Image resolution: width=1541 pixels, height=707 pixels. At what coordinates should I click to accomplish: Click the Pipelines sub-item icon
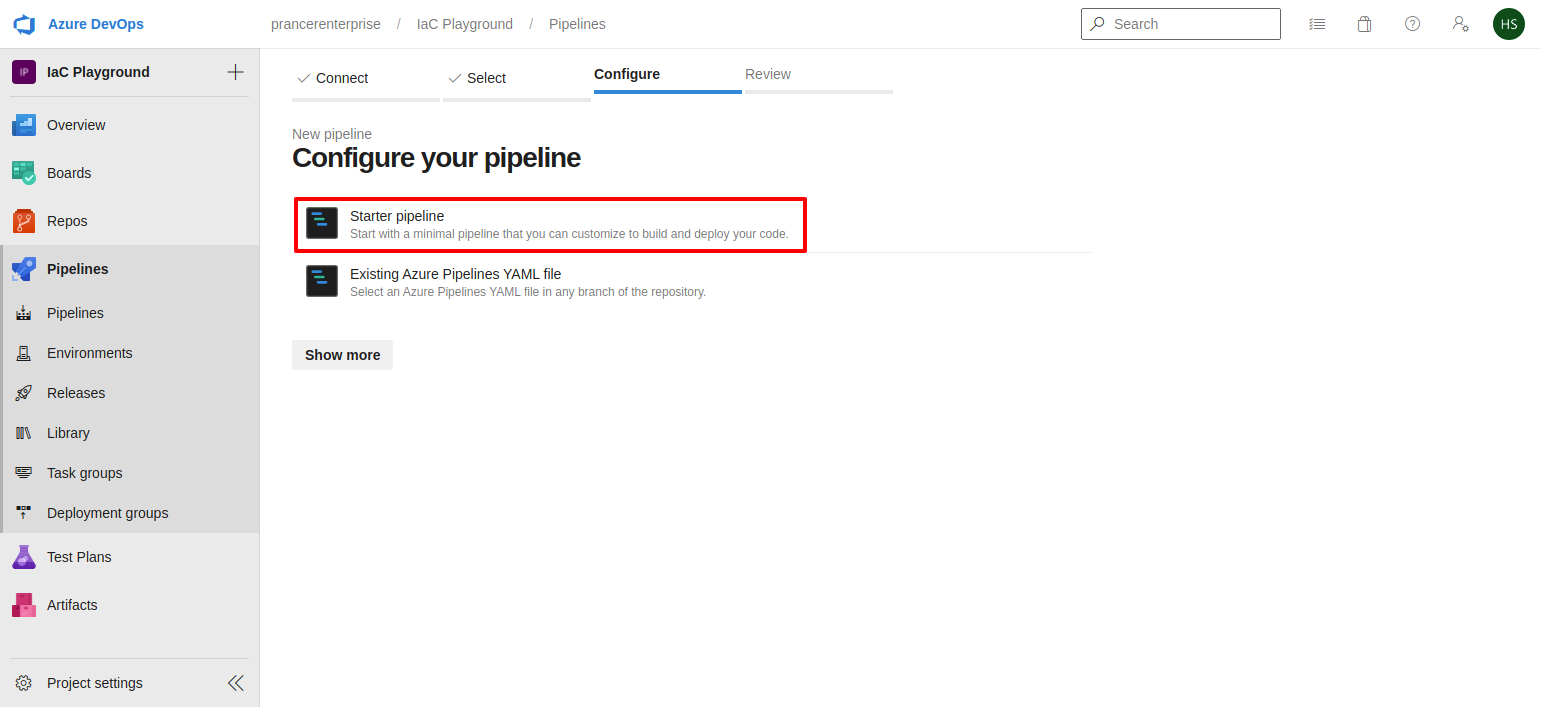pos(24,313)
